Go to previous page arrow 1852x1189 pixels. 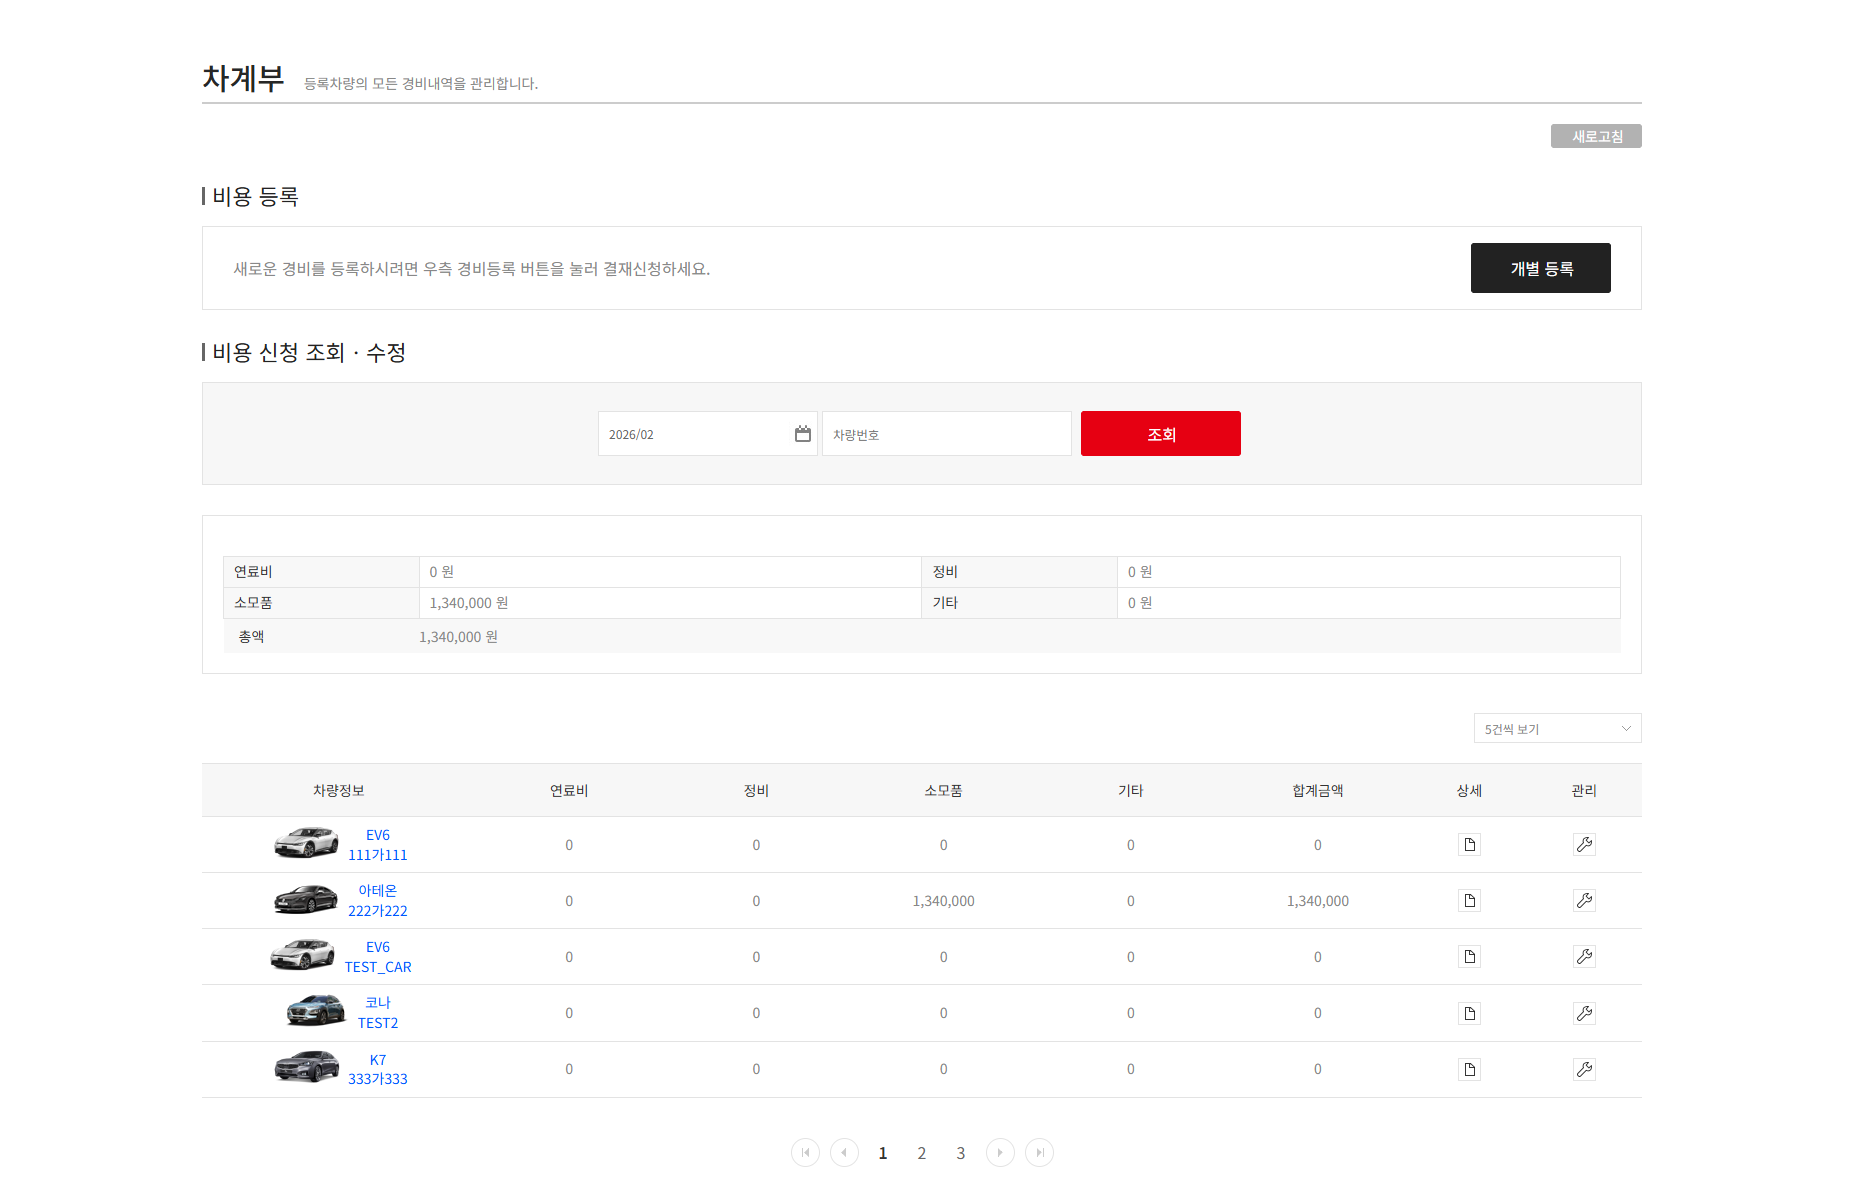tap(844, 1153)
